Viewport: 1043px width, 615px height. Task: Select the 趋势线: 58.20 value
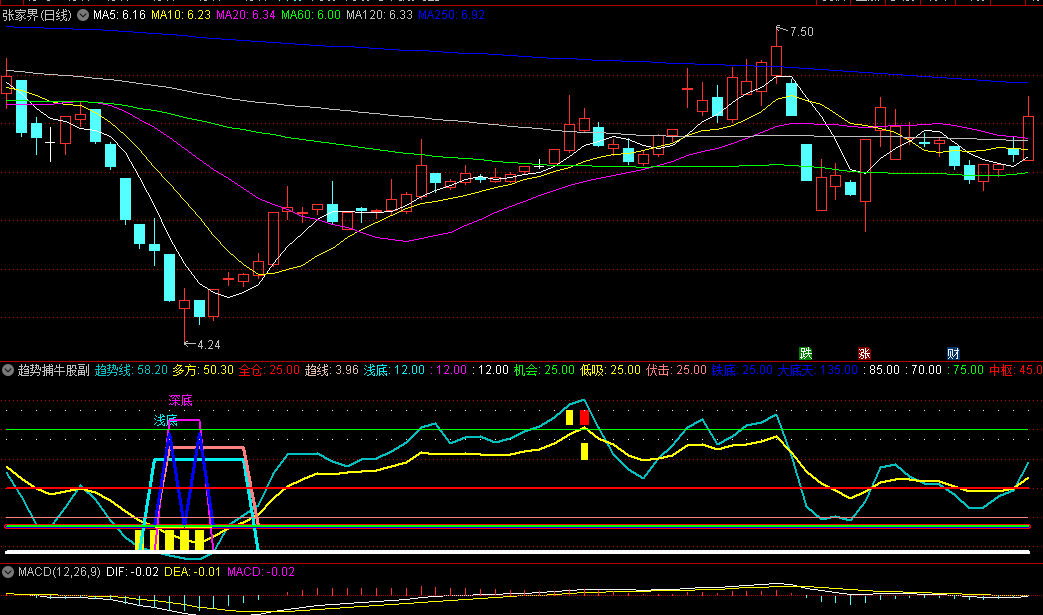(131, 370)
